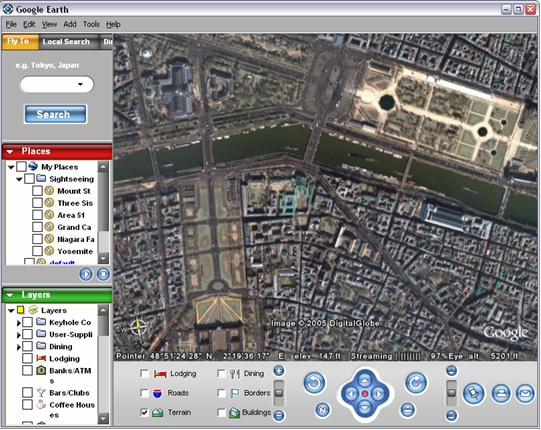
Task: Switch to the Fly To tab
Action: tap(20, 42)
